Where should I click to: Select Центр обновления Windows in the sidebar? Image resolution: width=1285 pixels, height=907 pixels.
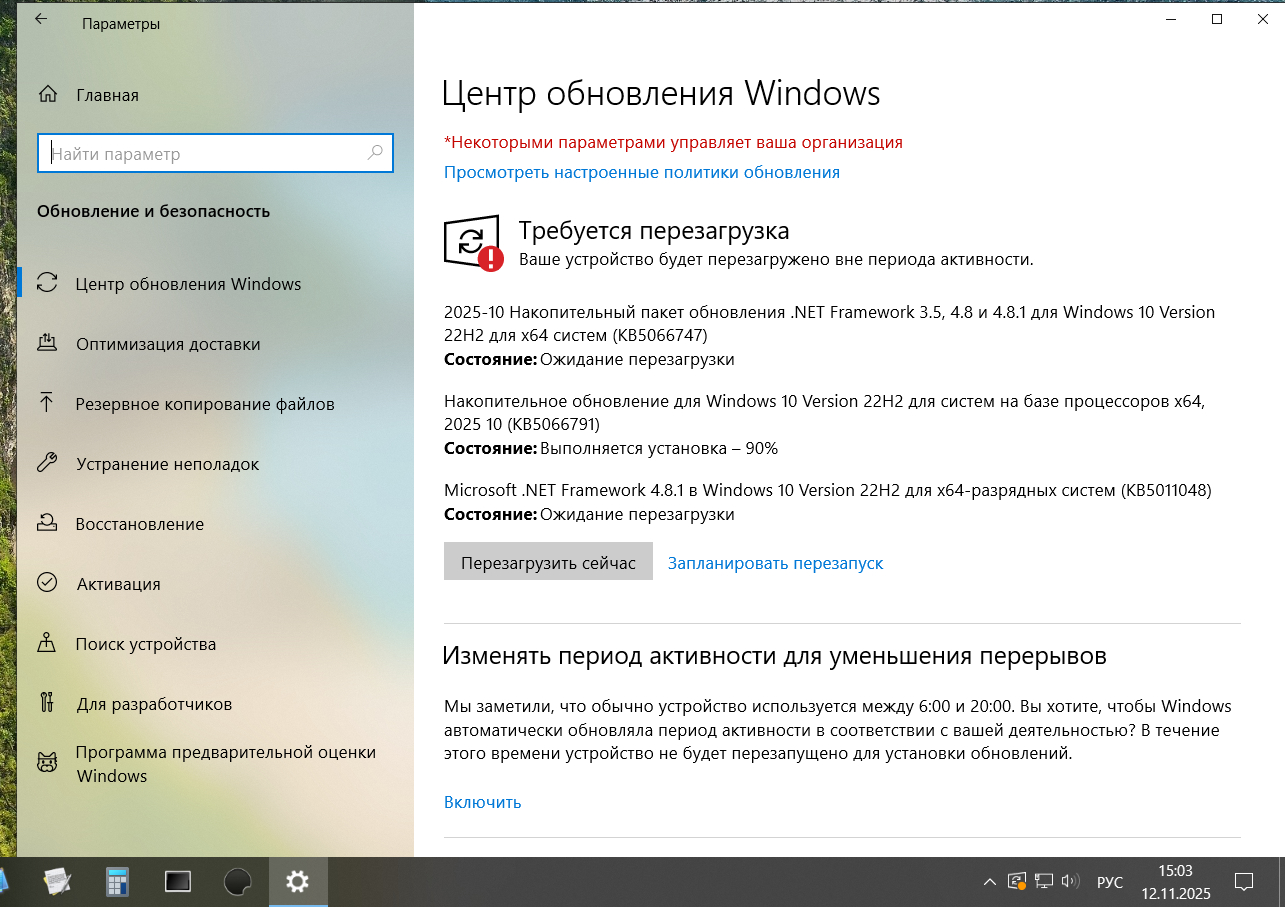click(215, 284)
